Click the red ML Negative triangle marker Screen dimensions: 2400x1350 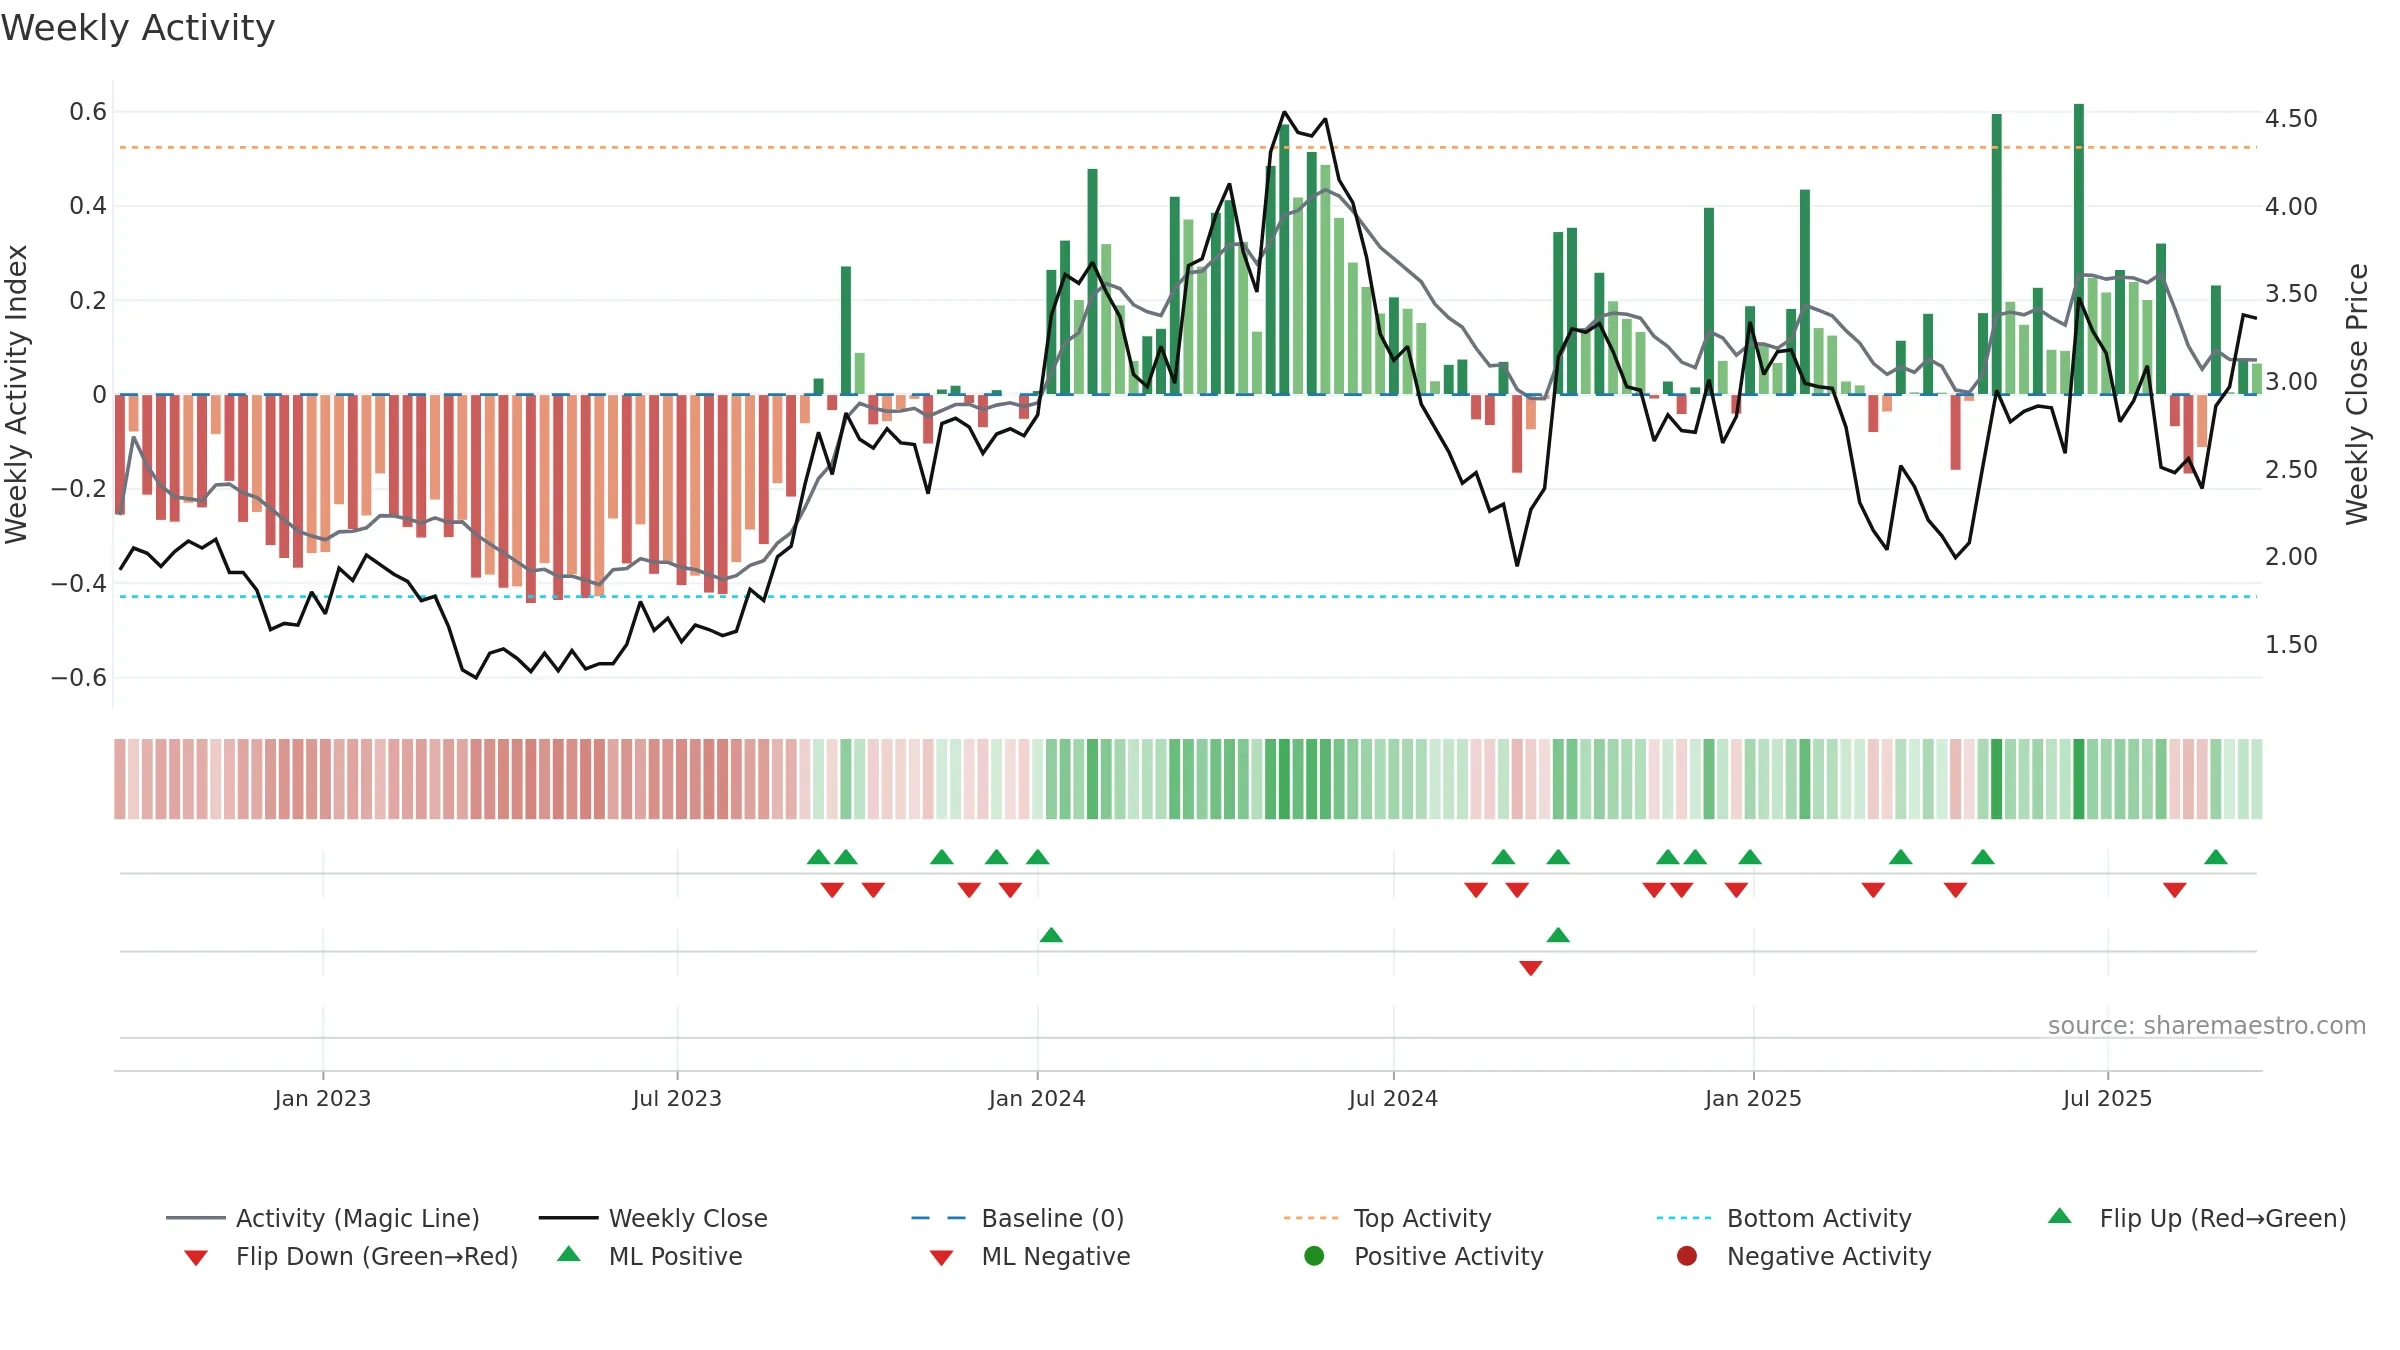(x=1531, y=968)
